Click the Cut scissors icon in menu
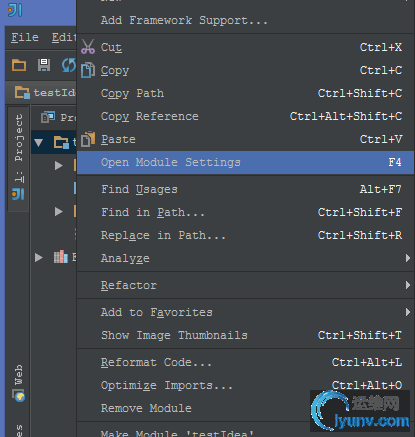The width and height of the screenshot is (415, 437). [88, 47]
